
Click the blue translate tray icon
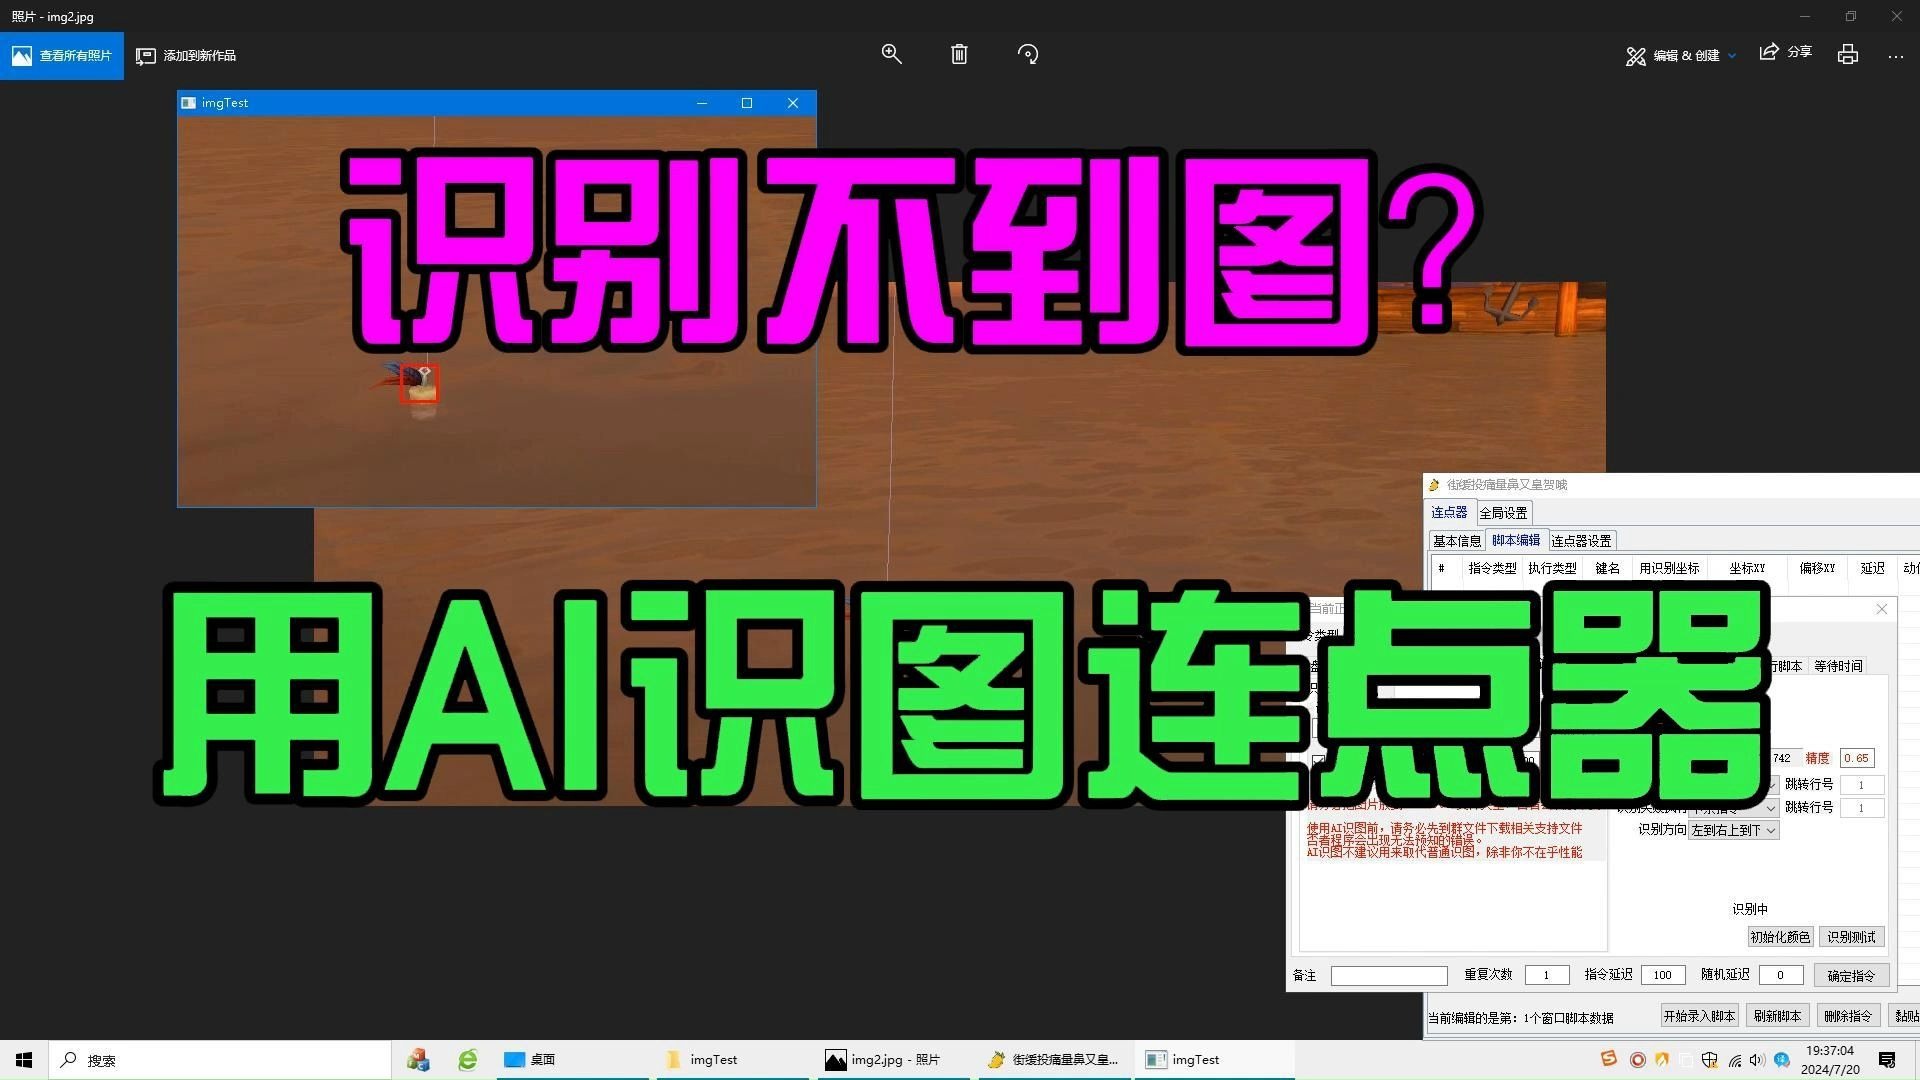click(x=1781, y=1060)
